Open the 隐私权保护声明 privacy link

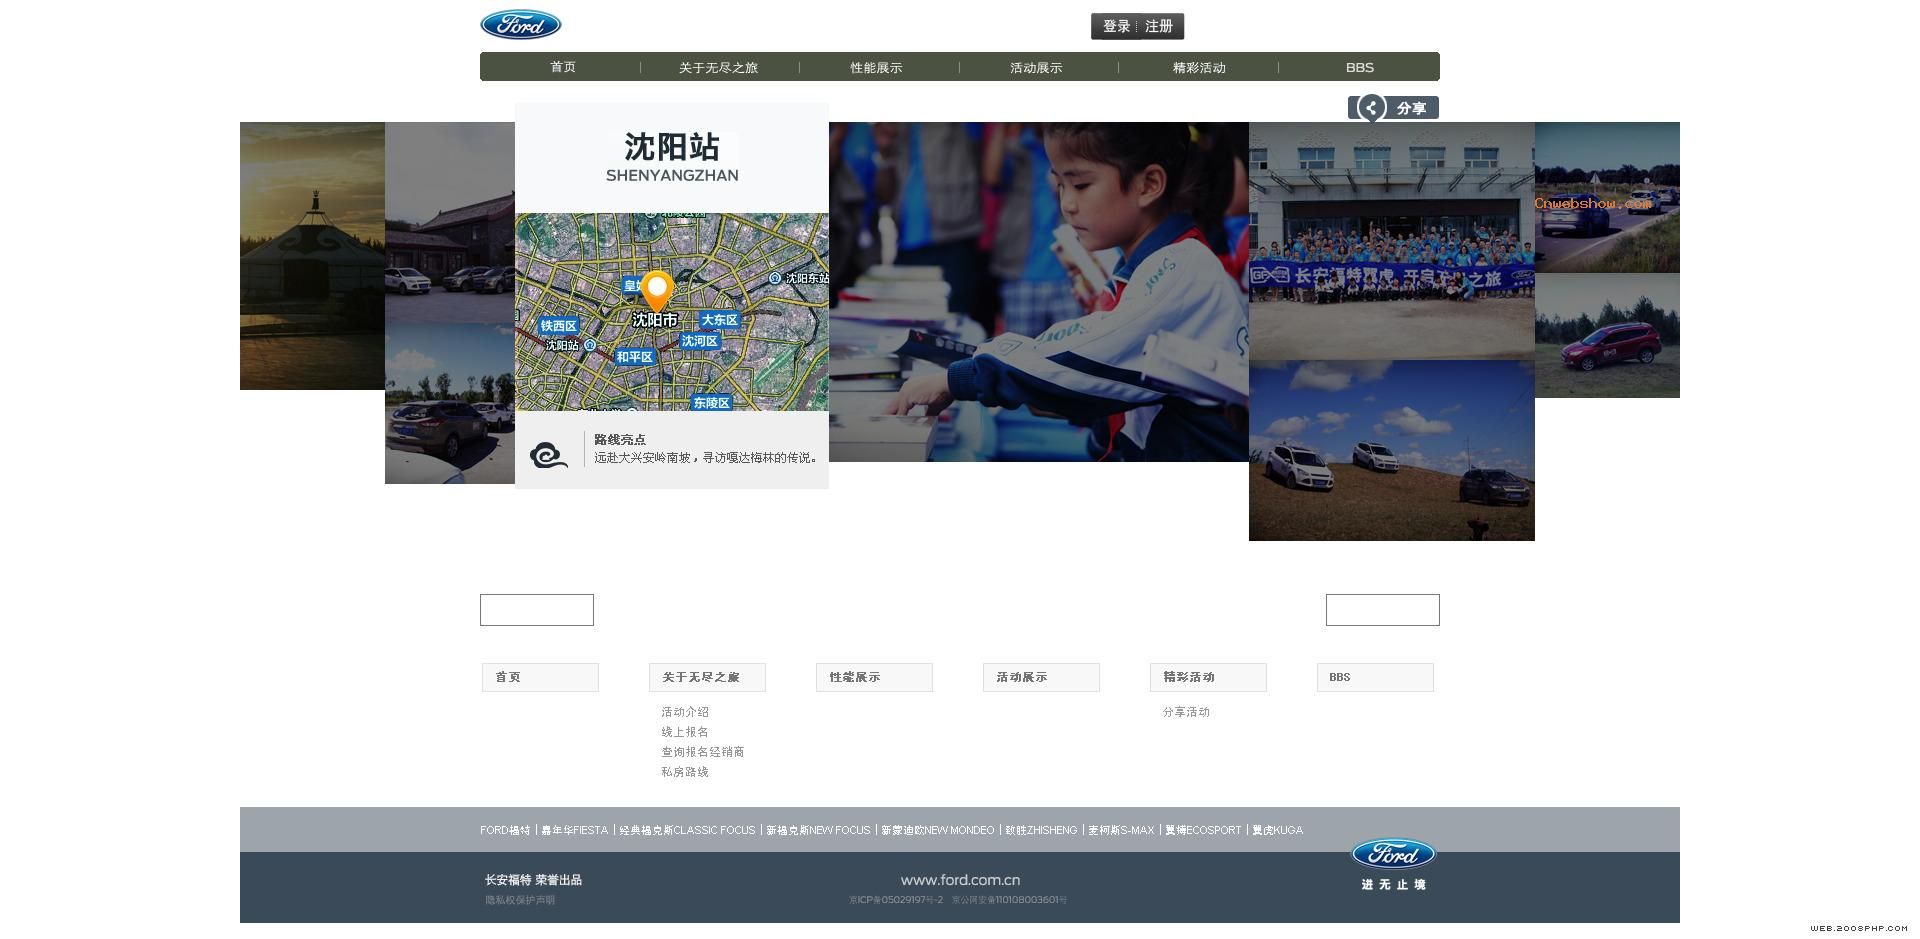[520, 900]
